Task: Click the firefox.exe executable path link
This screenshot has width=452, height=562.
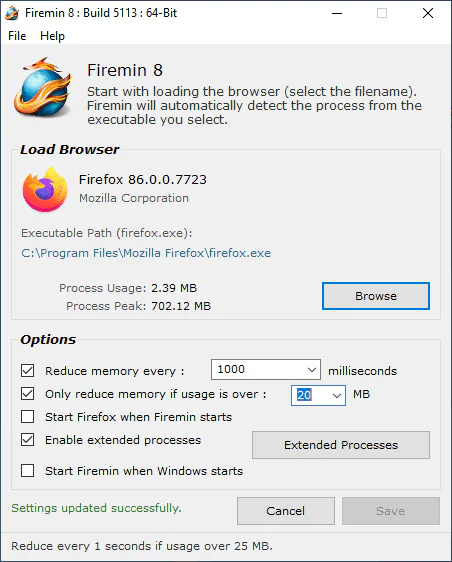Action: 146,253
